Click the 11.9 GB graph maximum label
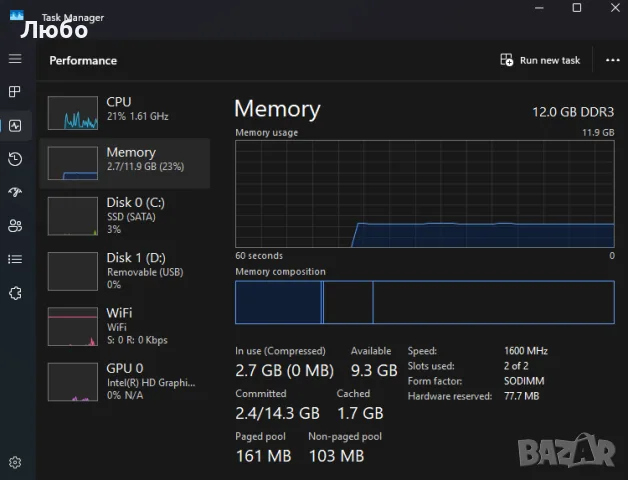The image size is (628, 480). coord(598,132)
